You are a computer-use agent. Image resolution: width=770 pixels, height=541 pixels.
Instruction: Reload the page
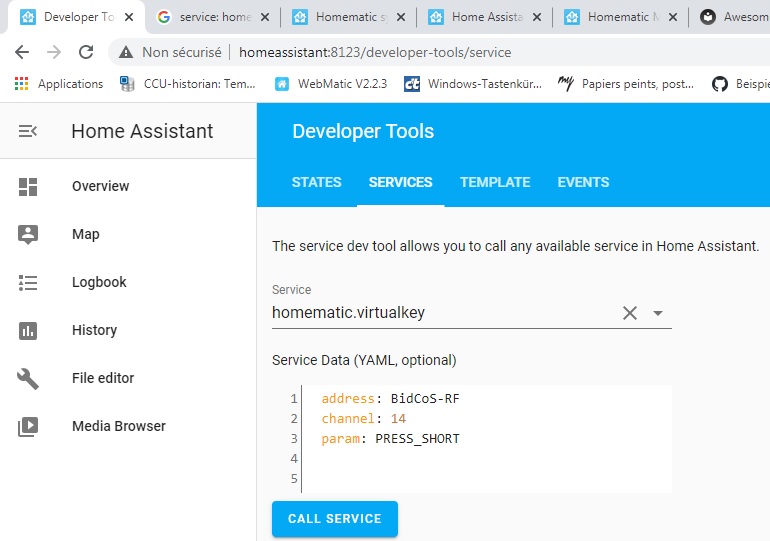tap(86, 52)
